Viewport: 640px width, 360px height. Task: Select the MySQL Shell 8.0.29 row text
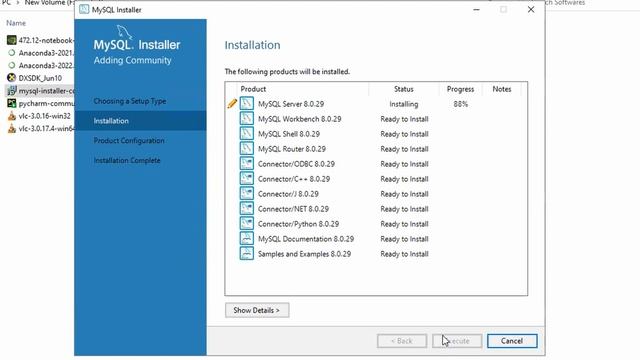(289, 134)
